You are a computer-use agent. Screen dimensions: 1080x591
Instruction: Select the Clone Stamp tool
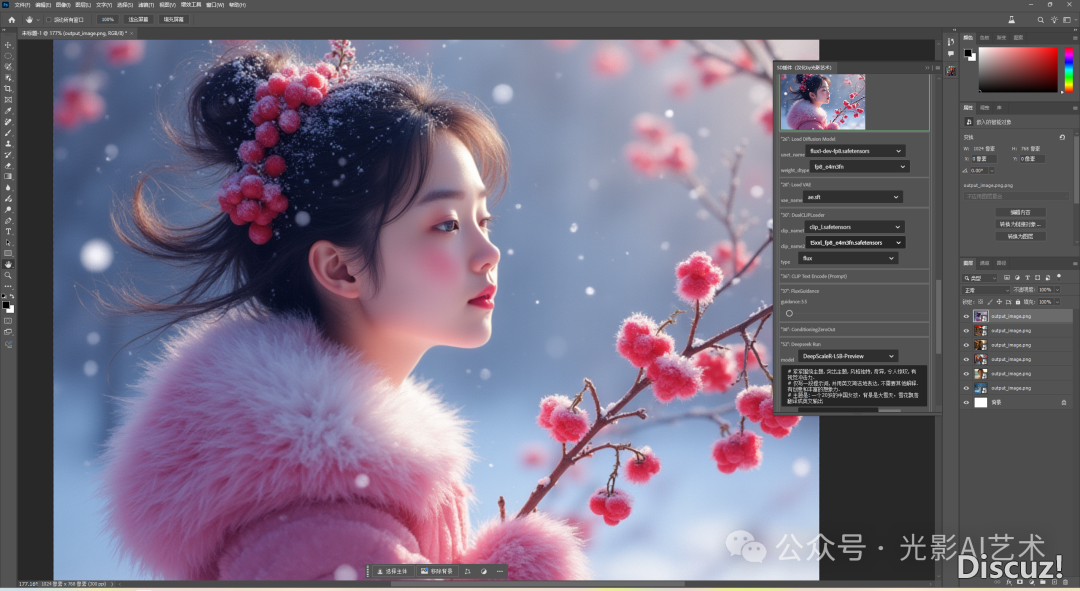[x=8, y=144]
